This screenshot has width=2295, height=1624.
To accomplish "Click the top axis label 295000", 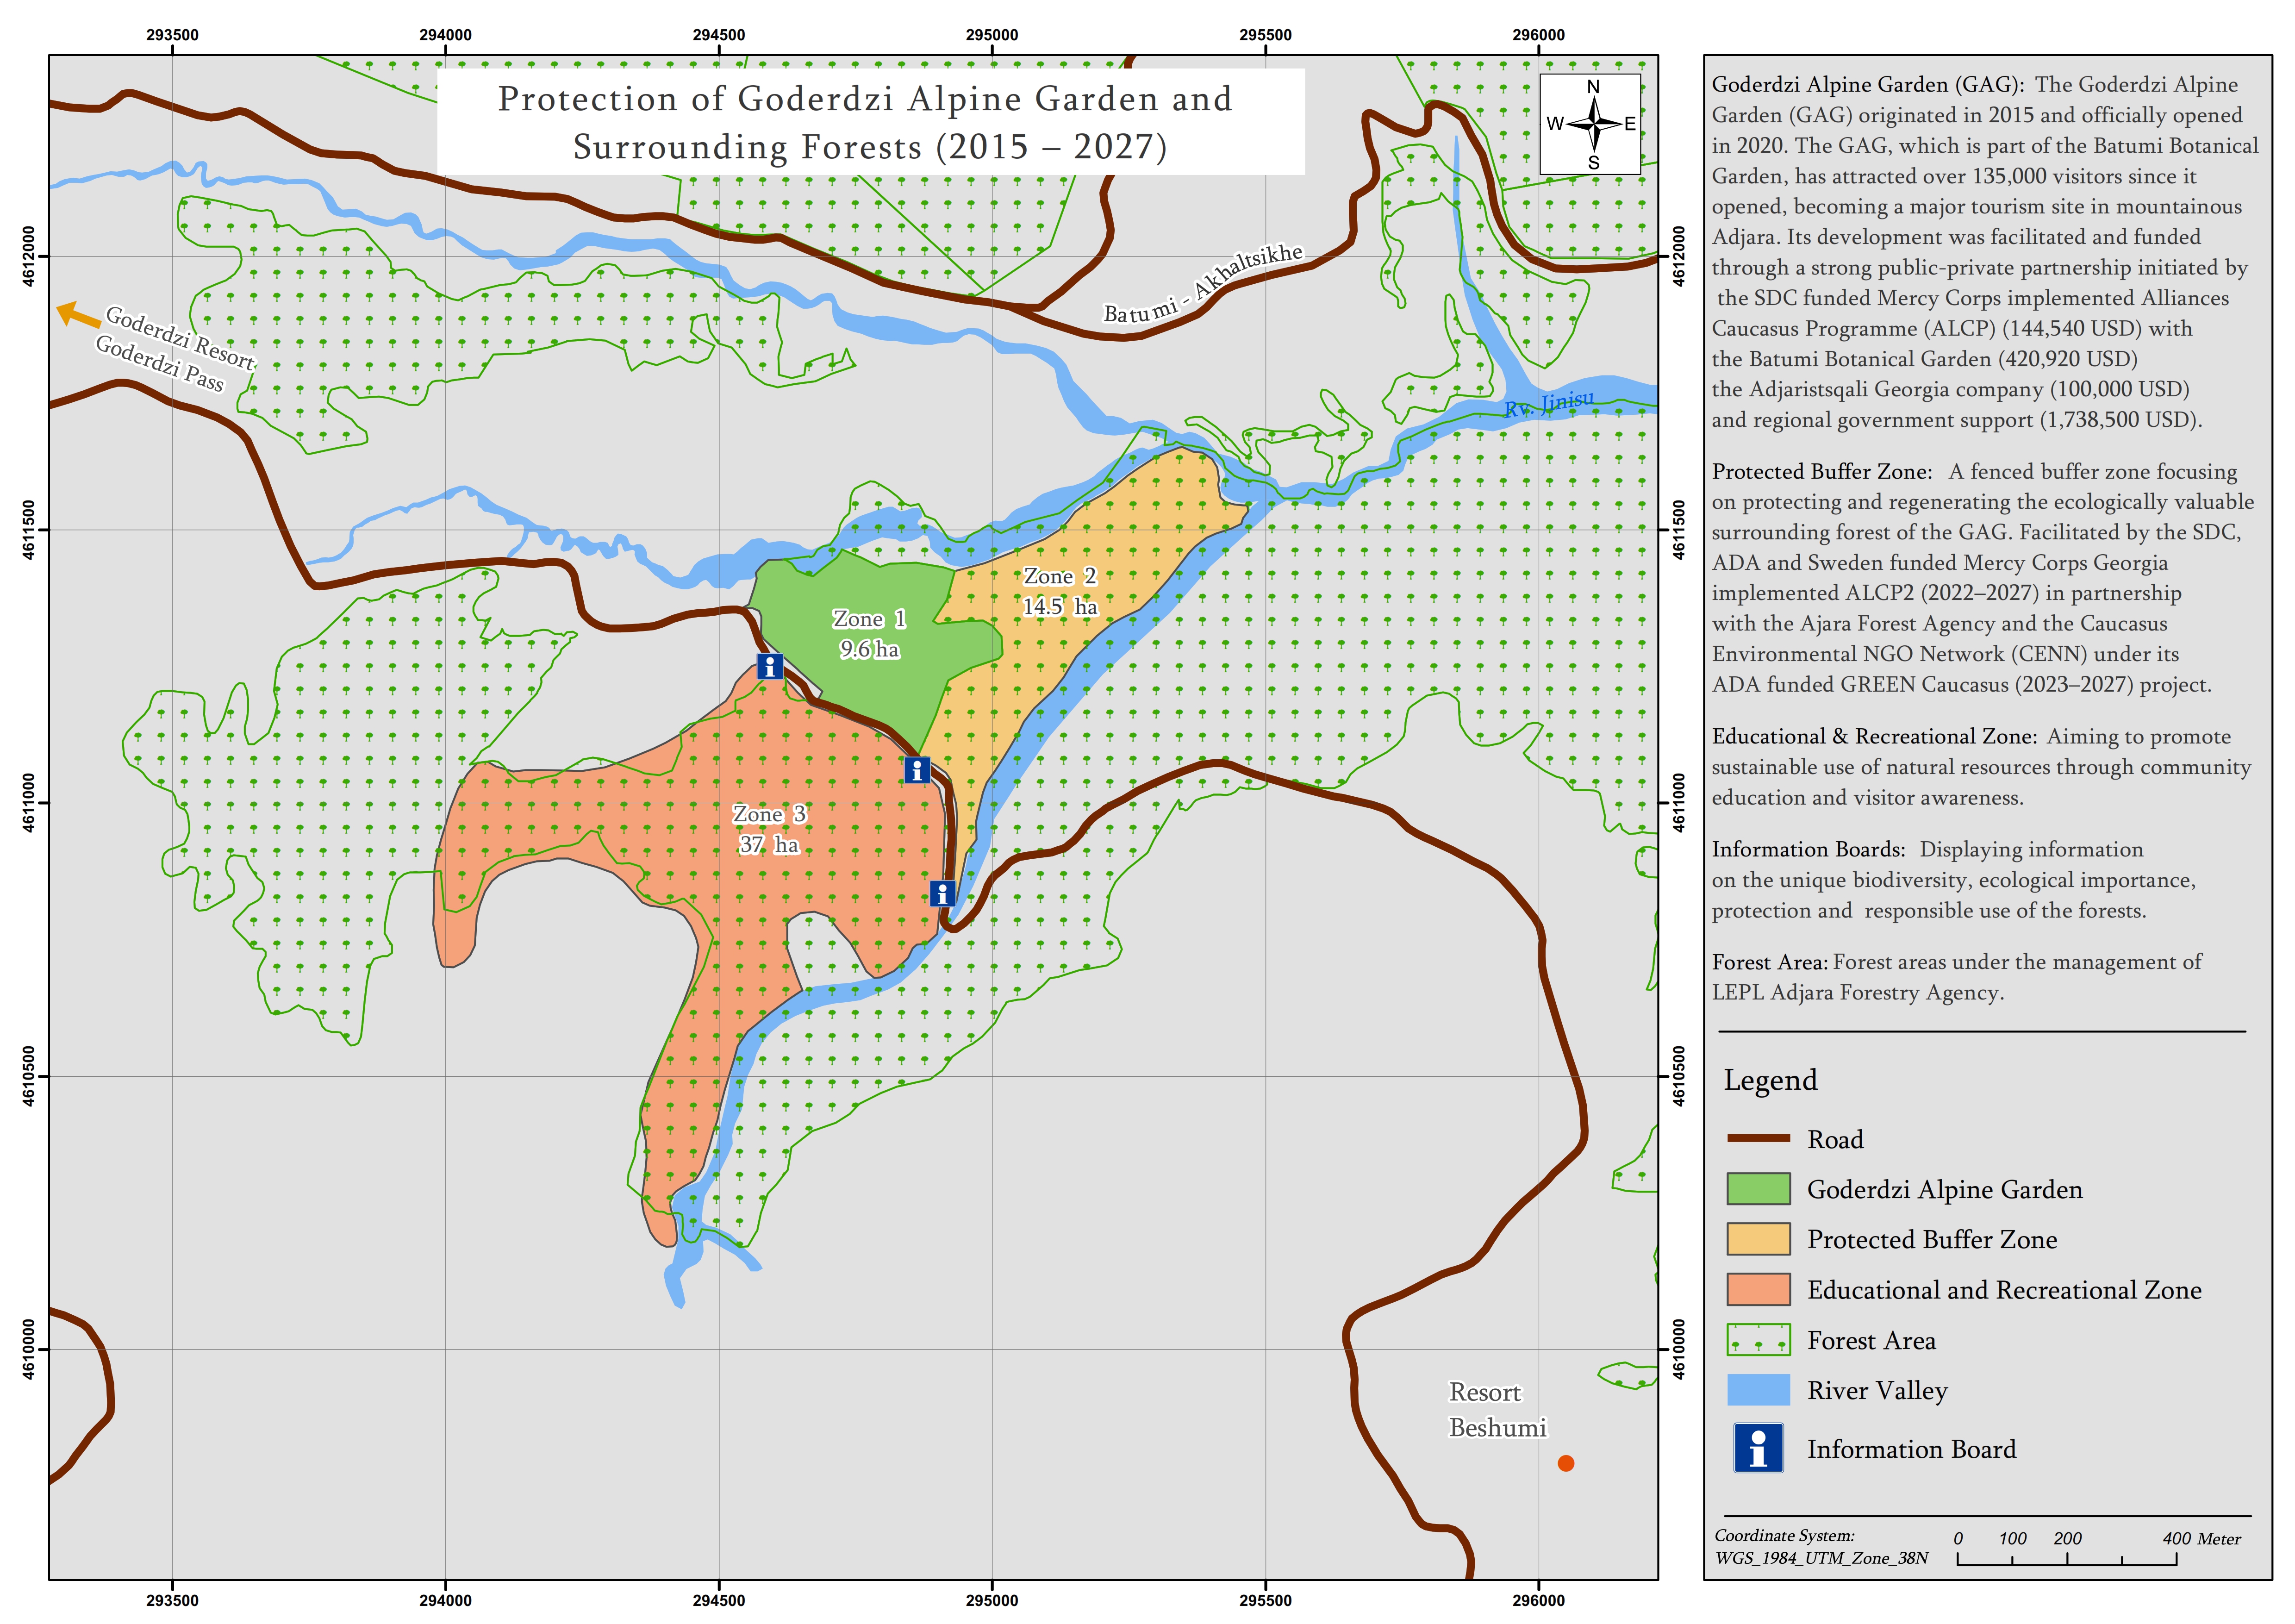I will pos(992,35).
